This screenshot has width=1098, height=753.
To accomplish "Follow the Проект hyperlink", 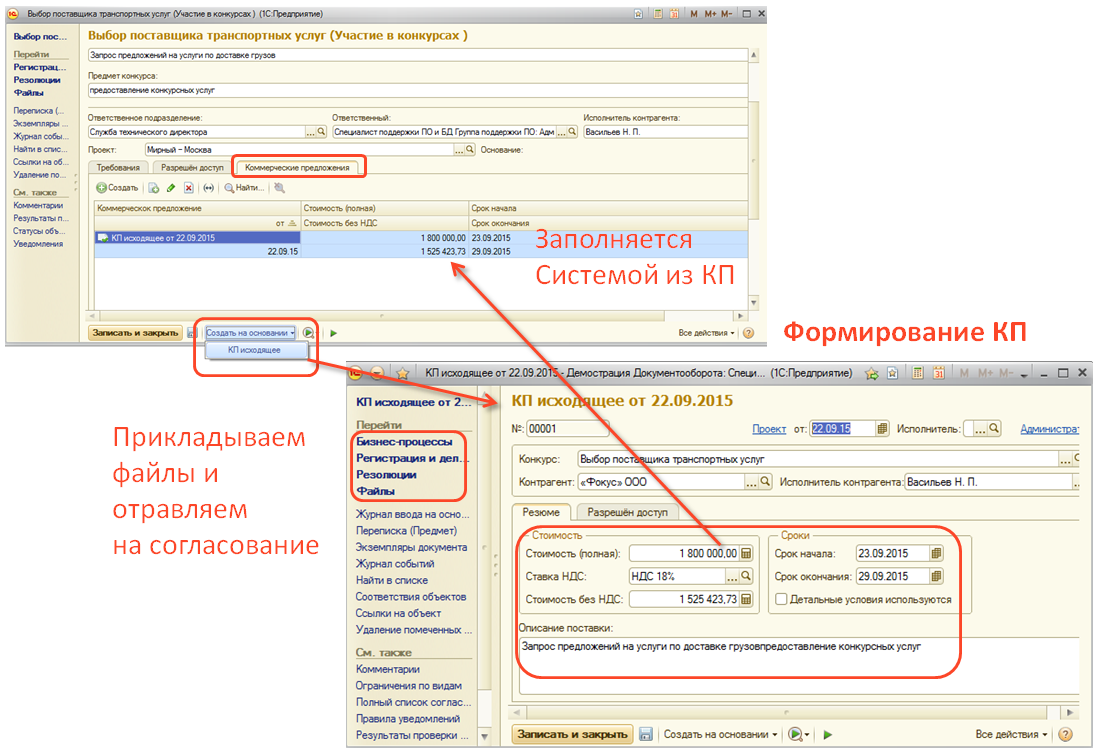I will coord(769,429).
